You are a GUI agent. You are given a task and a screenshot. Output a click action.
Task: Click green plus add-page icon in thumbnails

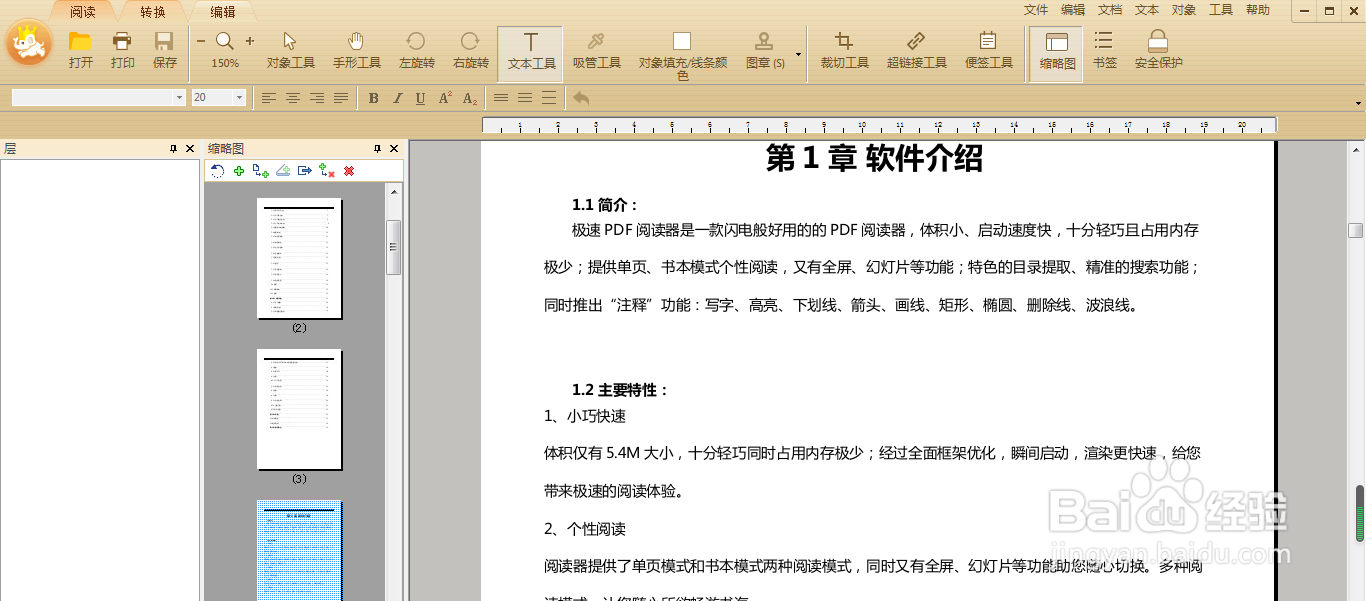(x=239, y=171)
